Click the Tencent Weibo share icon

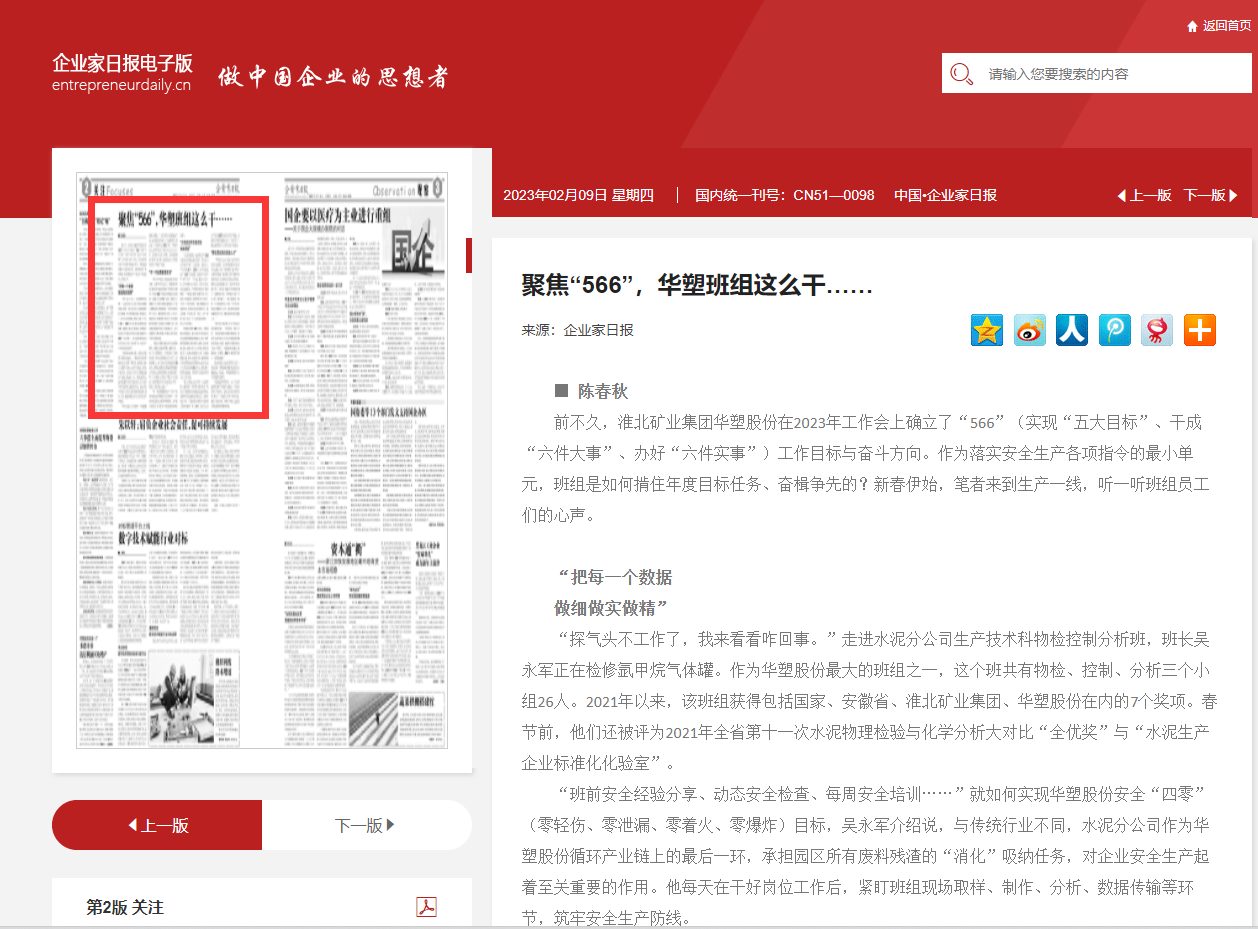pos(1114,330)
